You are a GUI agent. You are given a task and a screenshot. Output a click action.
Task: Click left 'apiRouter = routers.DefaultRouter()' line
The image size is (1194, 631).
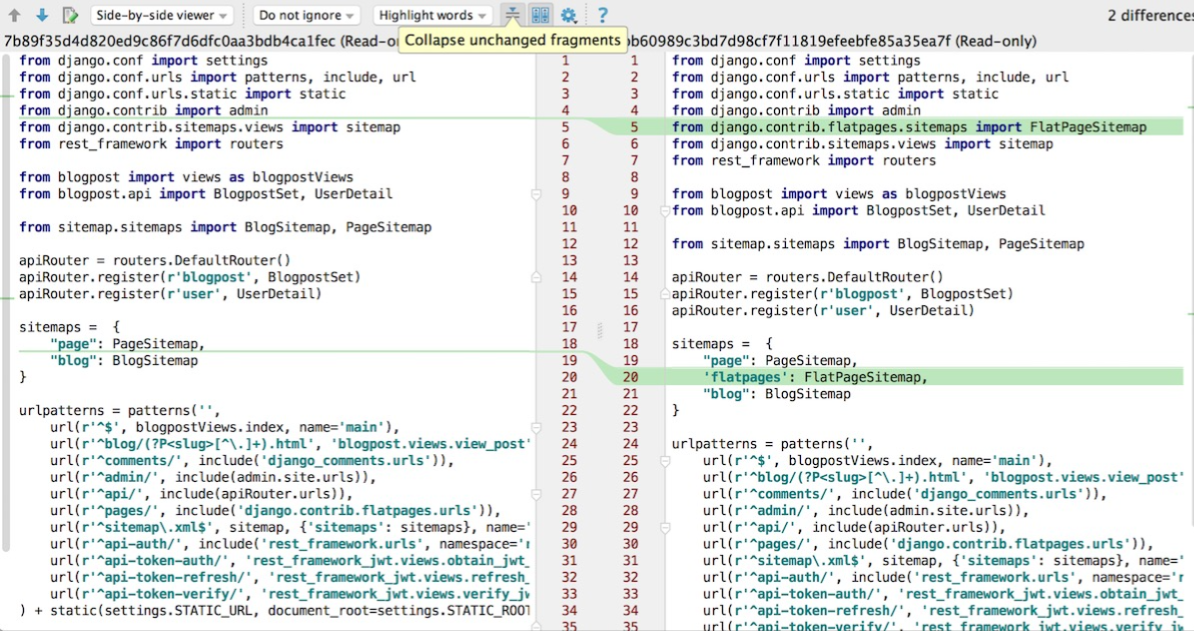155,260
